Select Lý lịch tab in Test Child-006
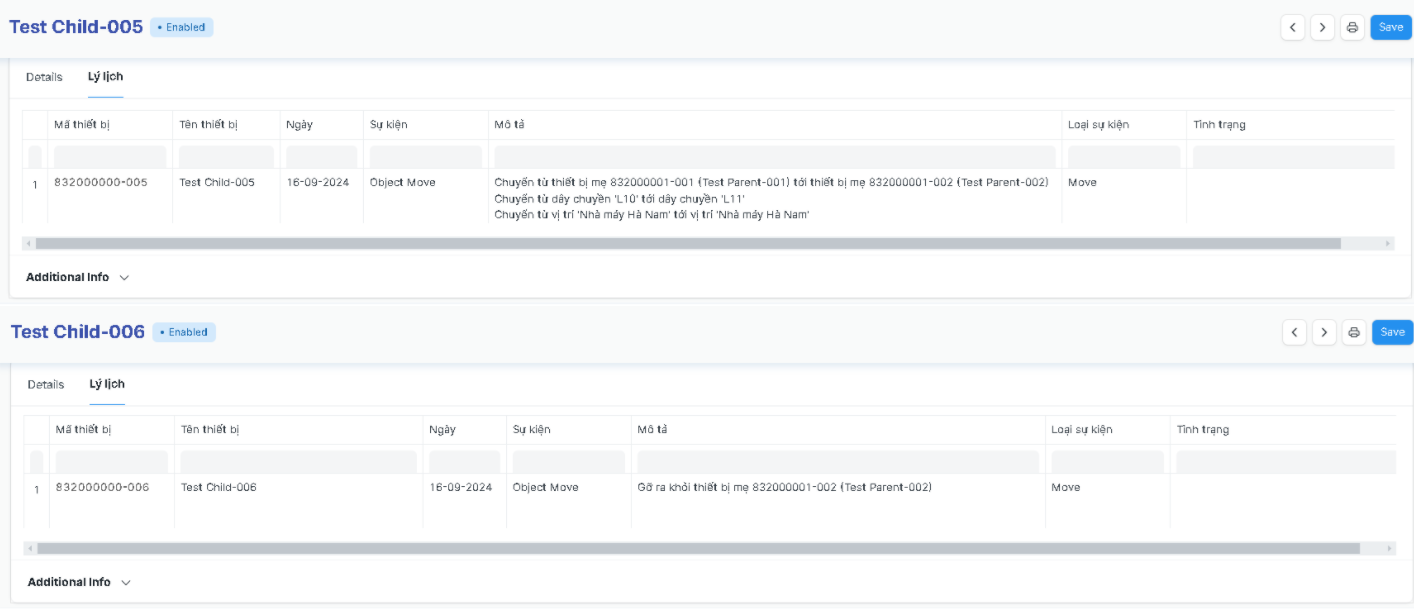The width and height of the screenshot is (1414, 609). pyautogui.click(x=107, y=384)
